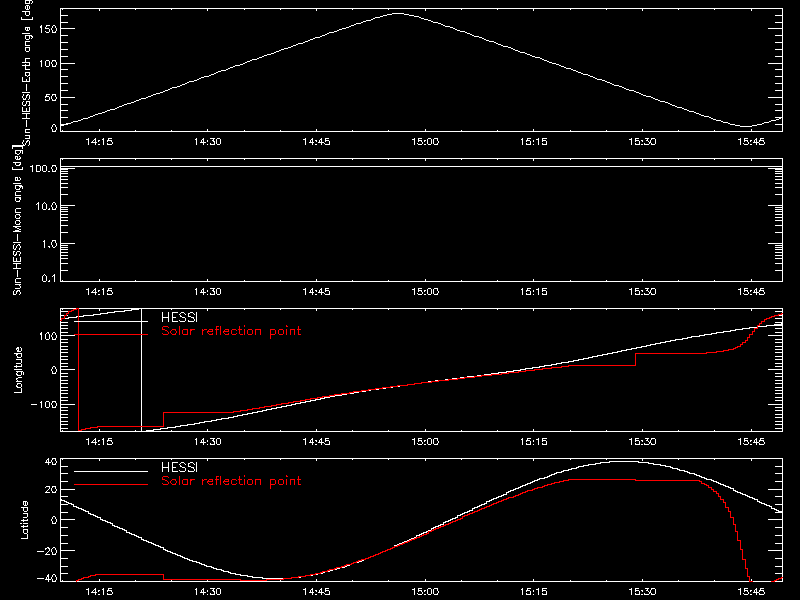Click HESSI legend text in Latitude panel
This screenshot has width=800, height=600.
point(179,467)
